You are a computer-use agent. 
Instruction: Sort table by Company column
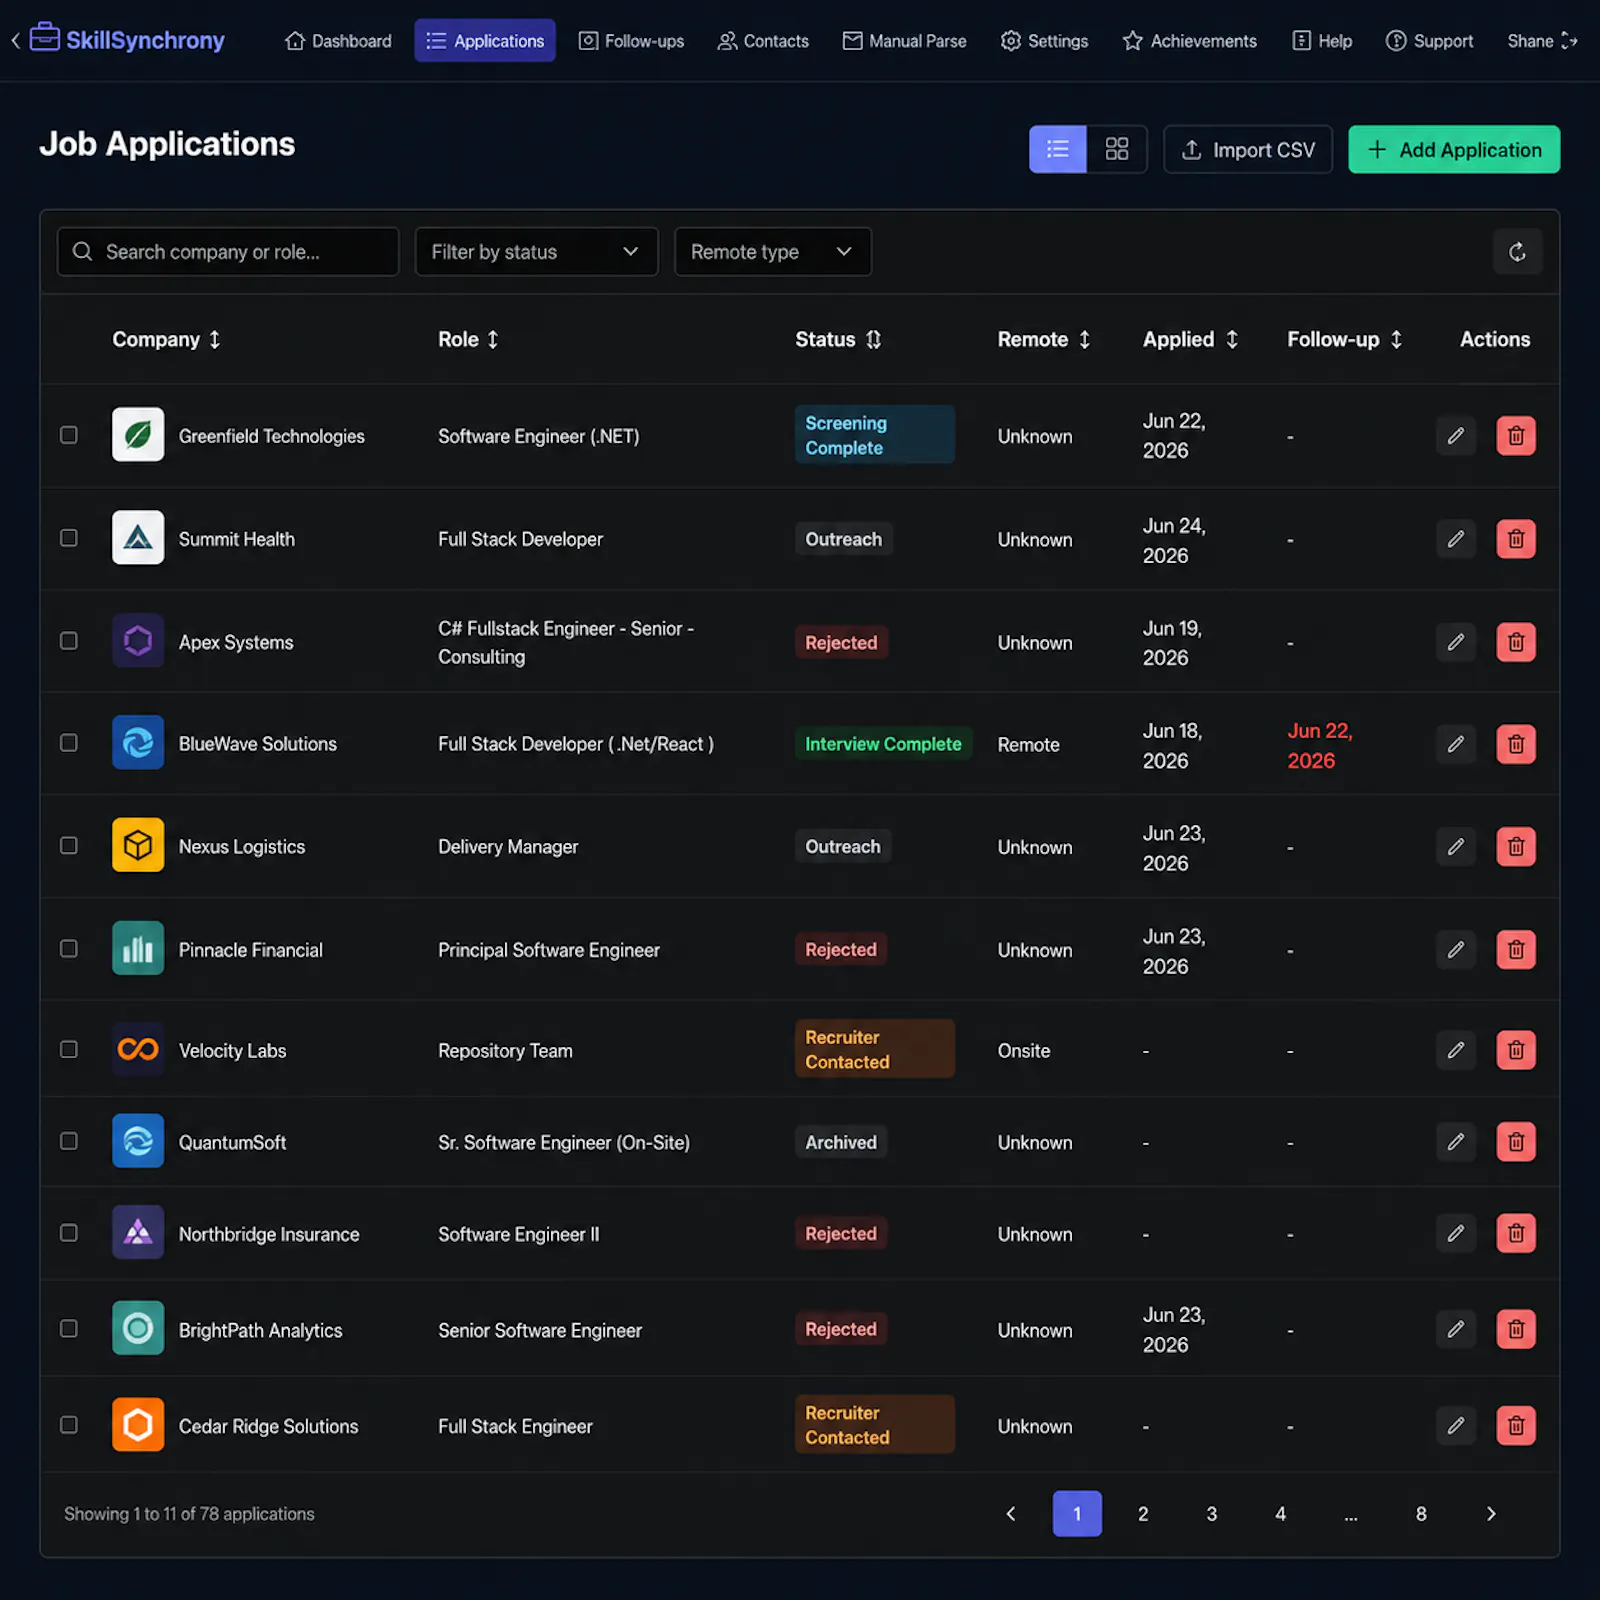[x=166, y=340]
